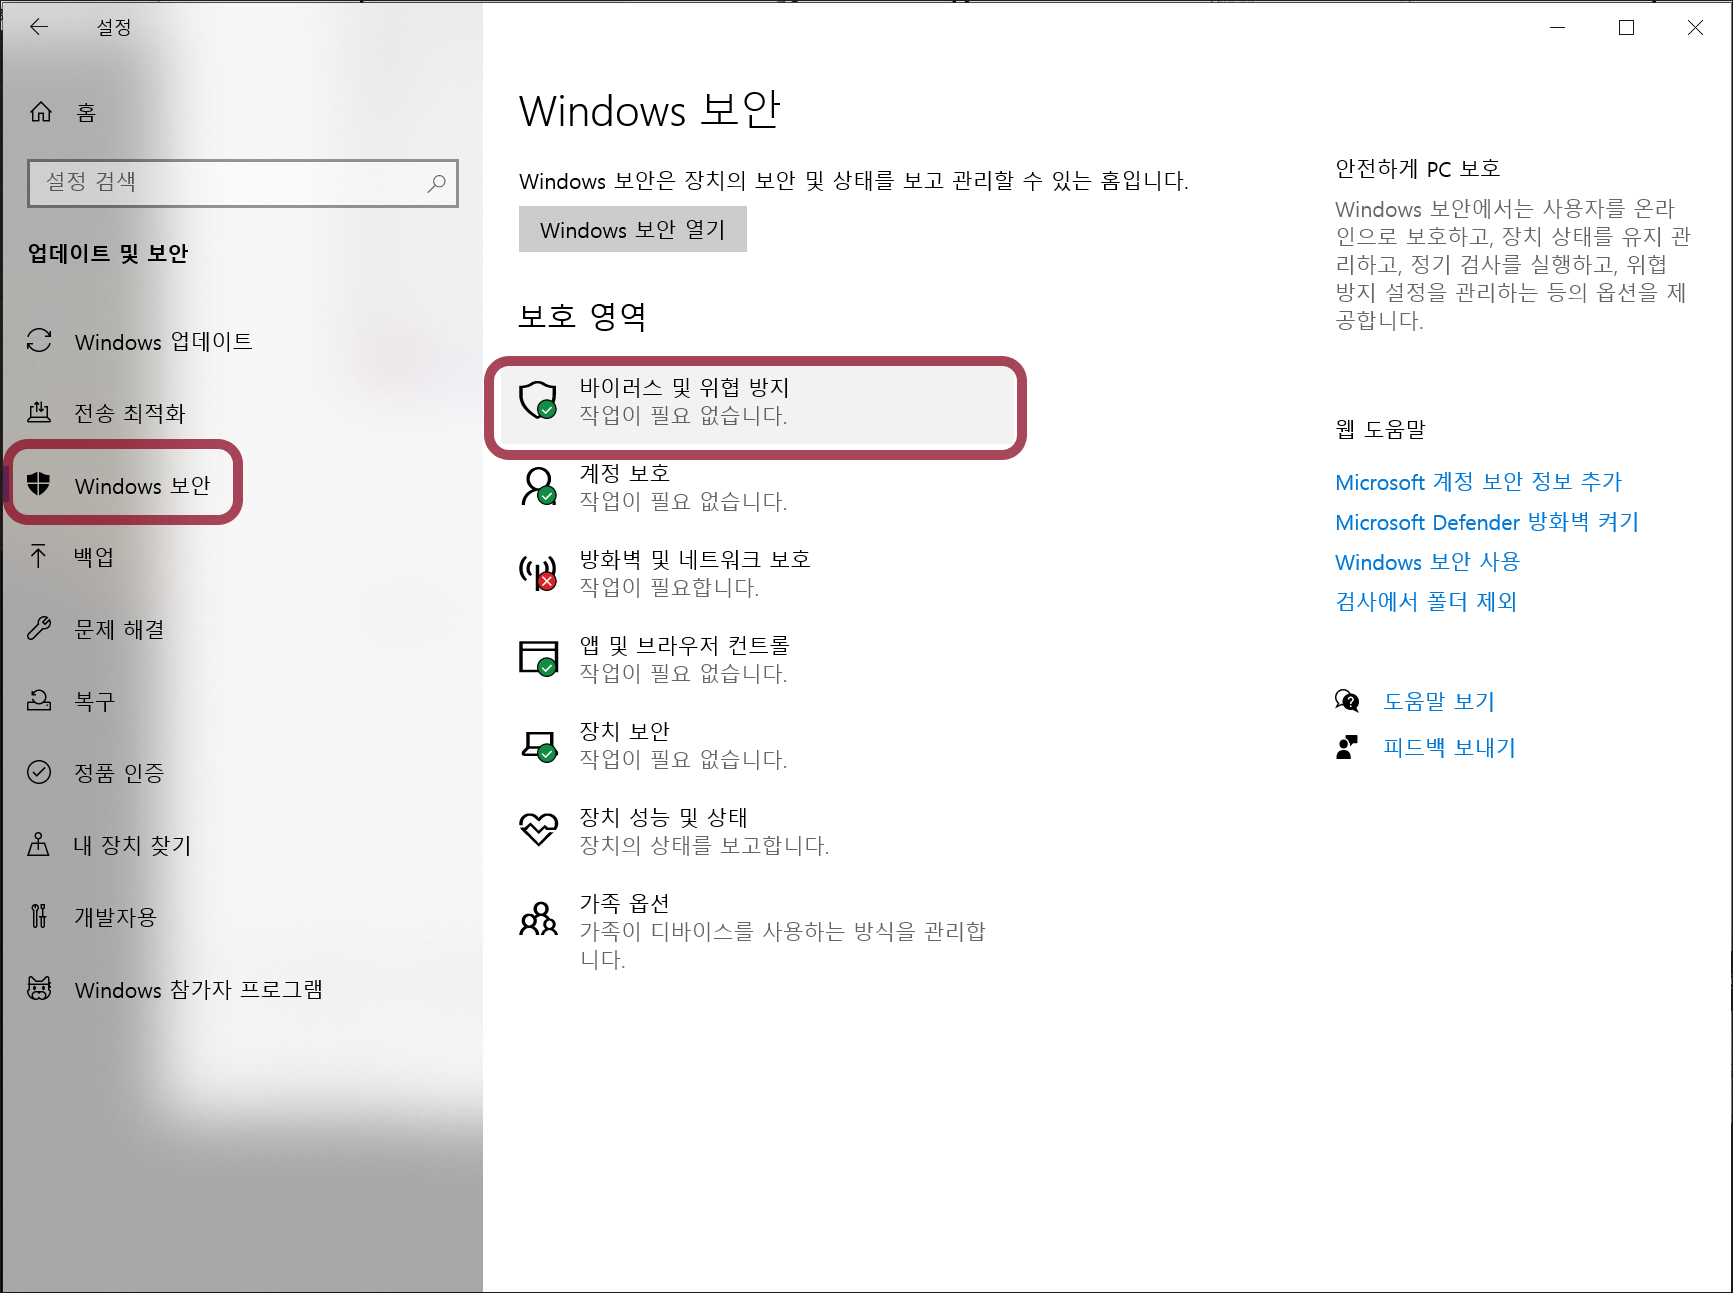Open 방화벽 및 네트워크 보호 area

[757, 573]
